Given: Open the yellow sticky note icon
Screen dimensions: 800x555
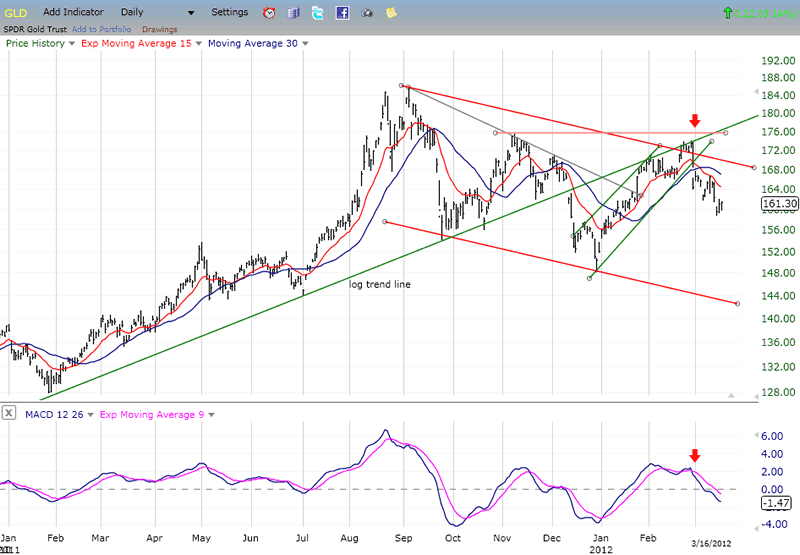Looking at the screenshot, I should point(389,13).
